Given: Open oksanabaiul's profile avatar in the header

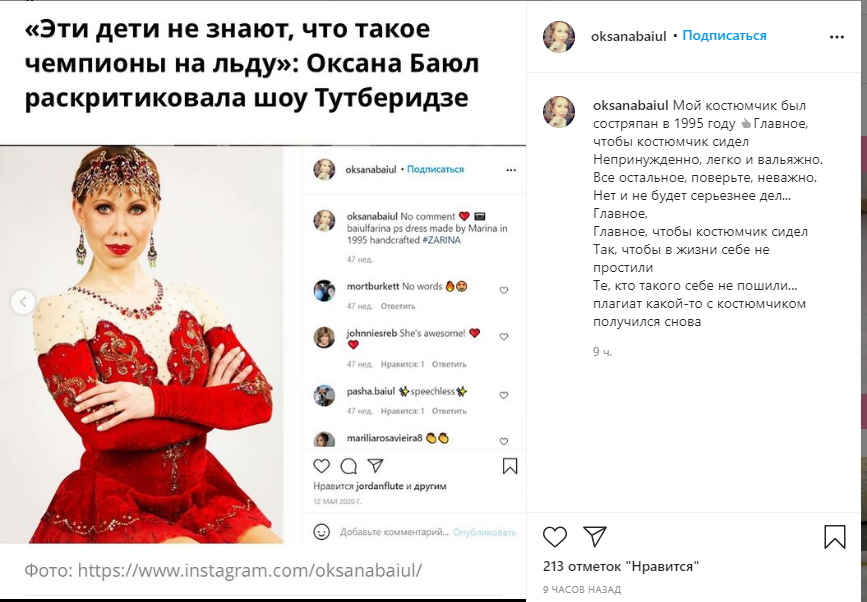Looking at the screenshot, I should pyautogui.click(x=558, y=37).
